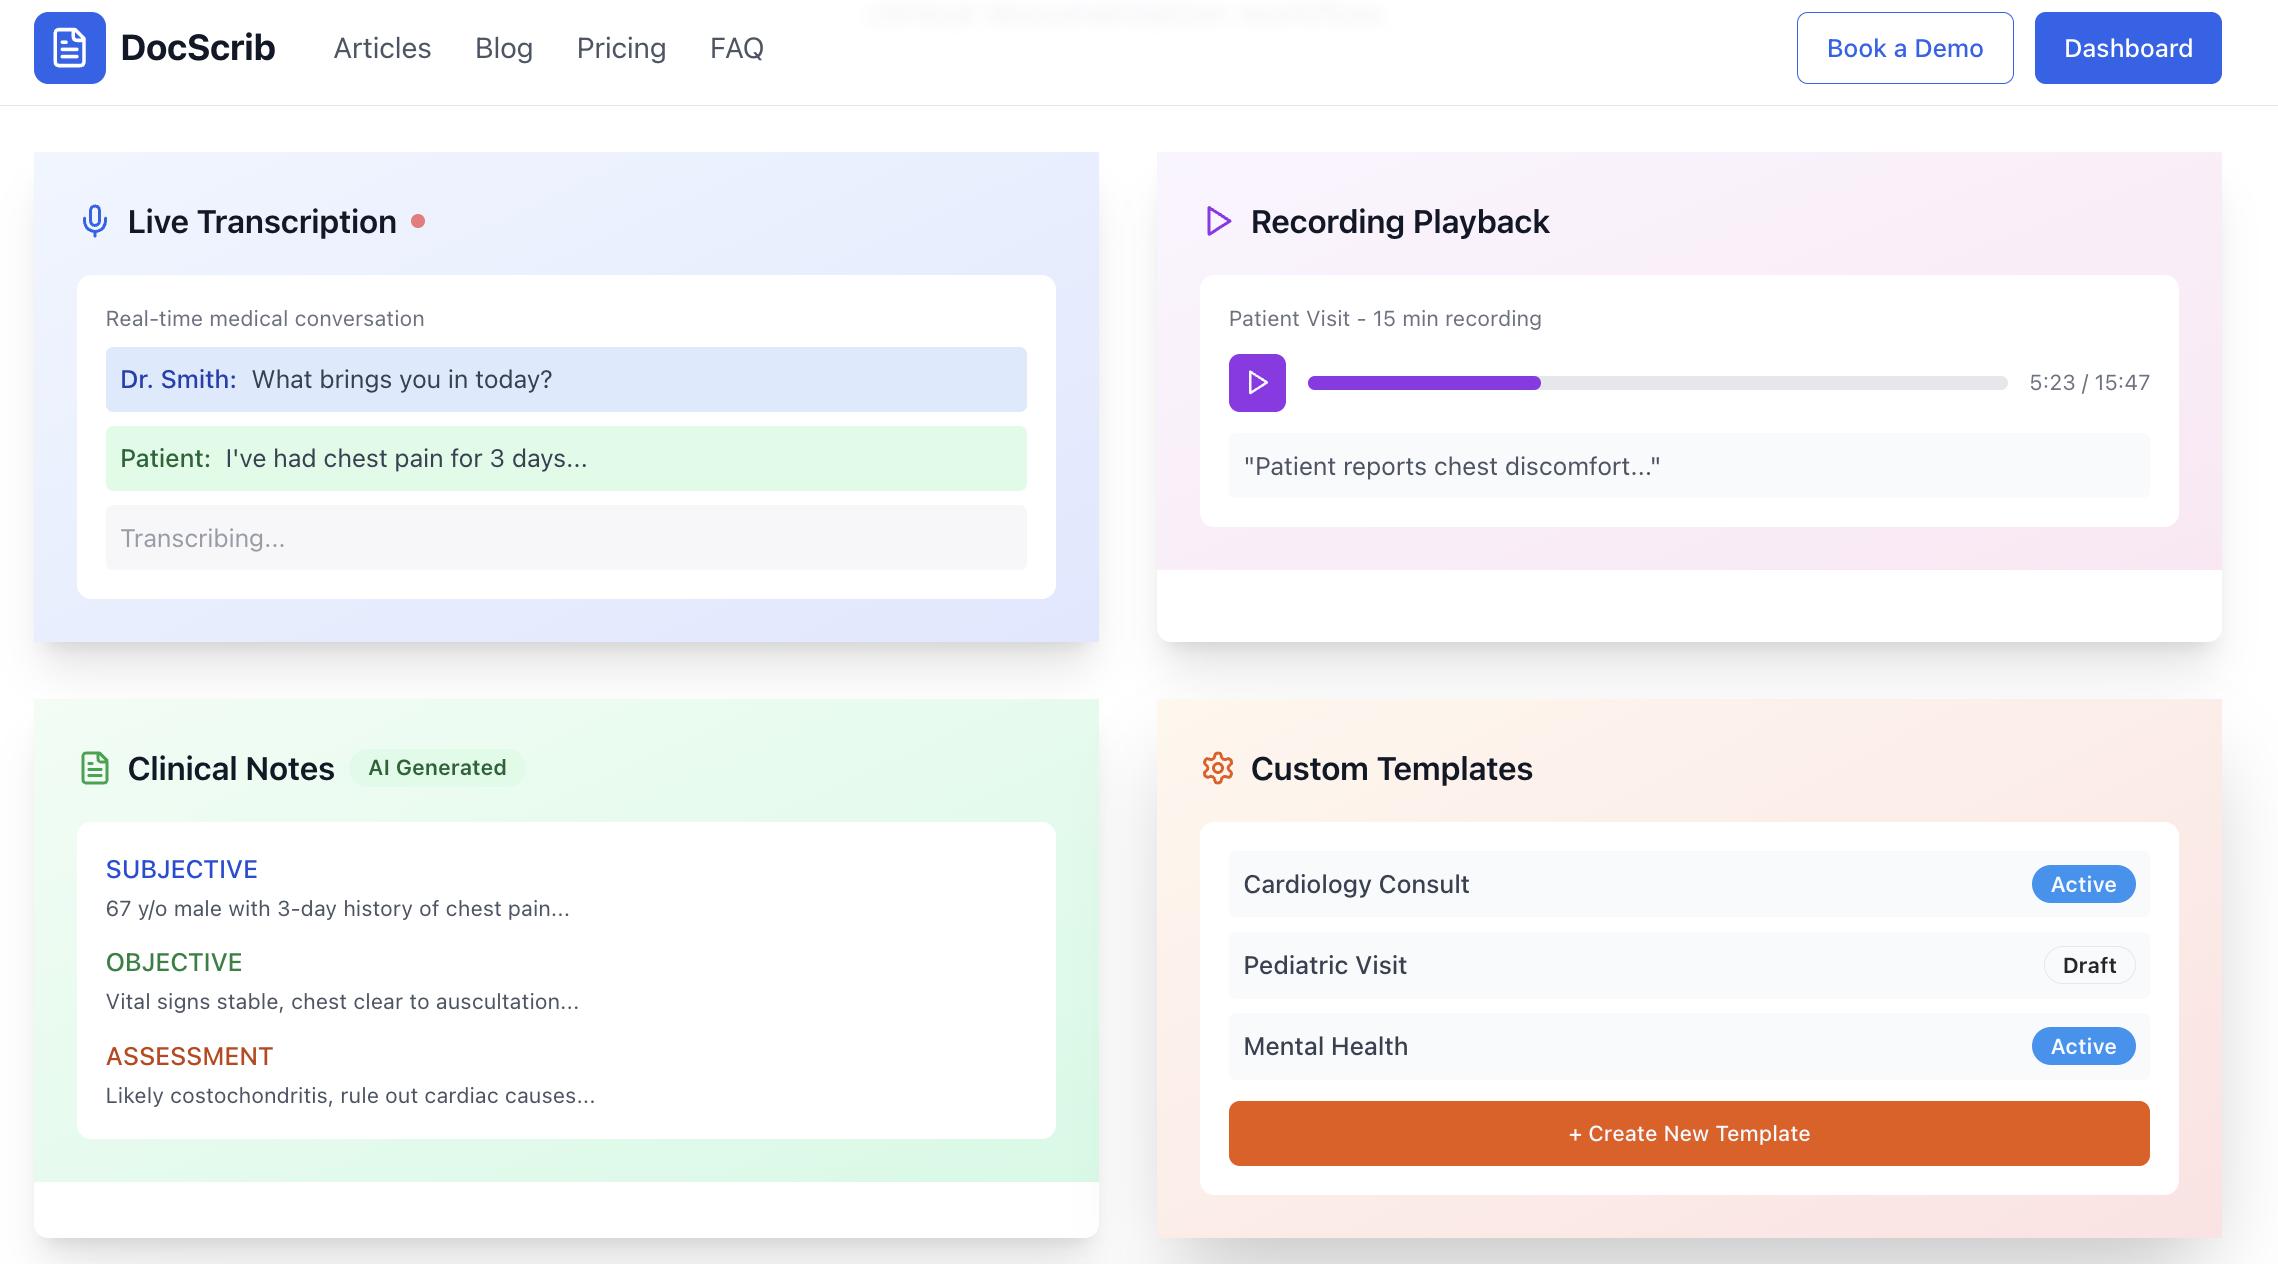Toggle the Mental Health Active badge
This screenshot has width=2278, height=1264.
[2083, 1046]
